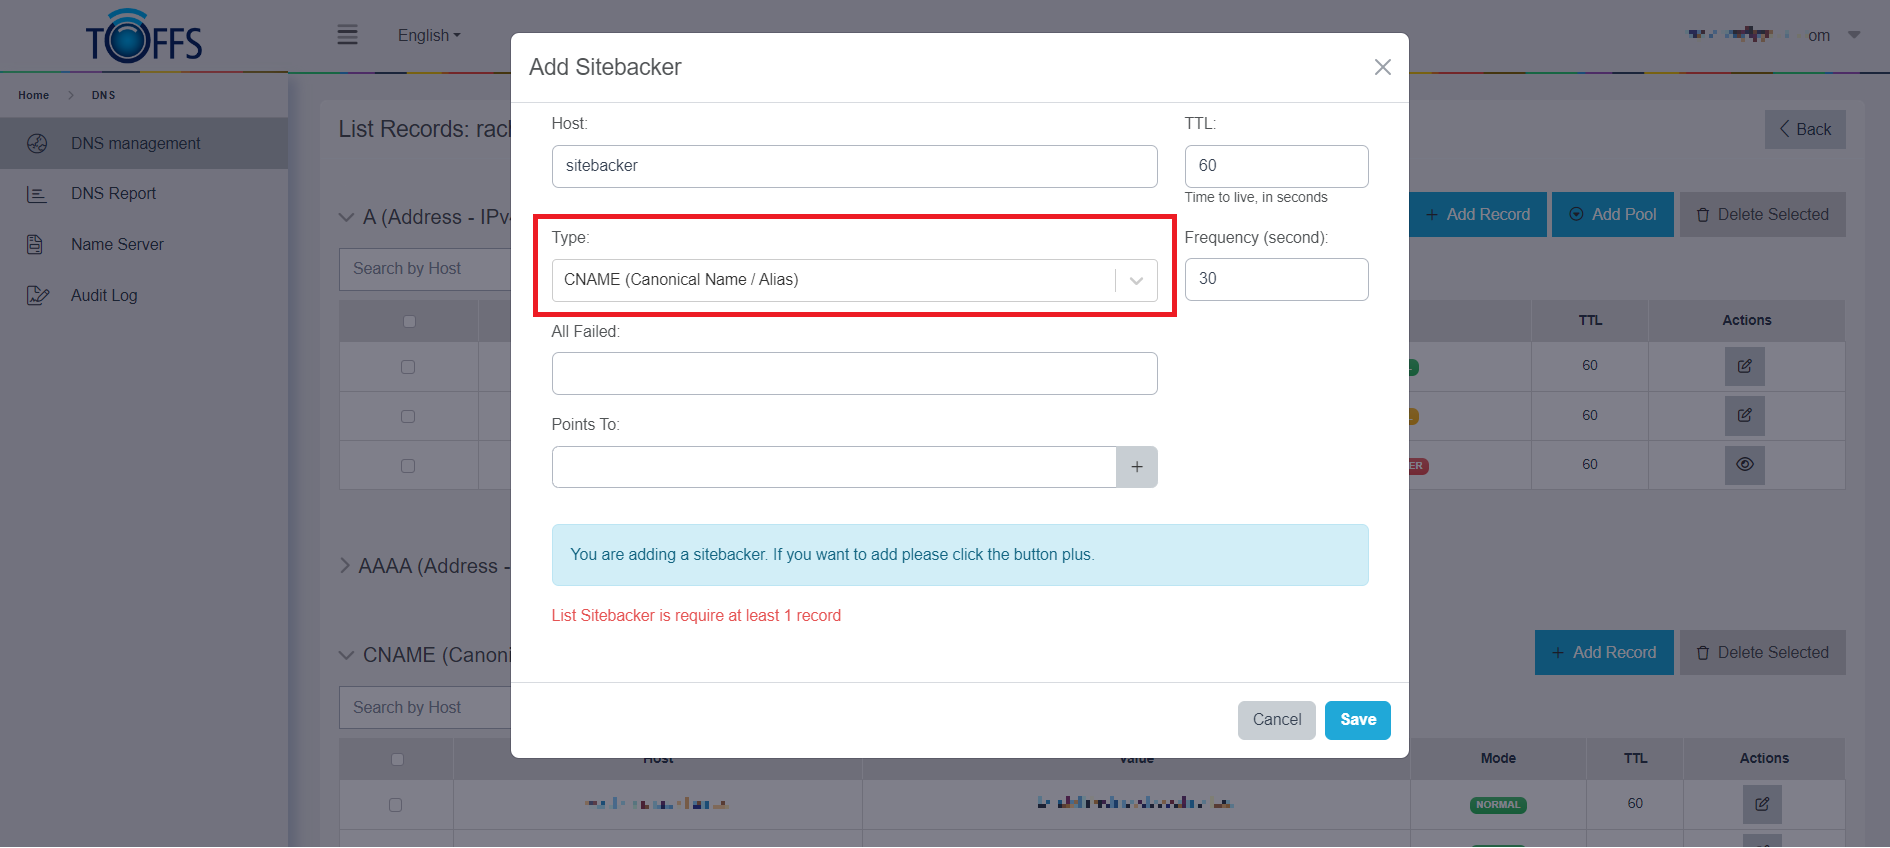Expand the AAAA (Address) section
This screenshot has height=848, width=1890.
(x=345, y=566)
